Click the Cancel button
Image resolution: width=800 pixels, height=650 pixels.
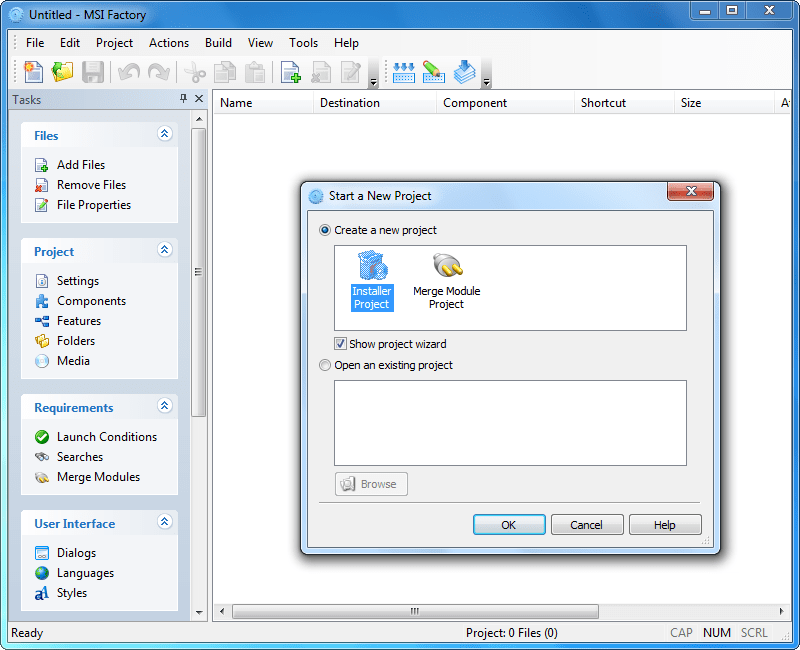(586, 525)
